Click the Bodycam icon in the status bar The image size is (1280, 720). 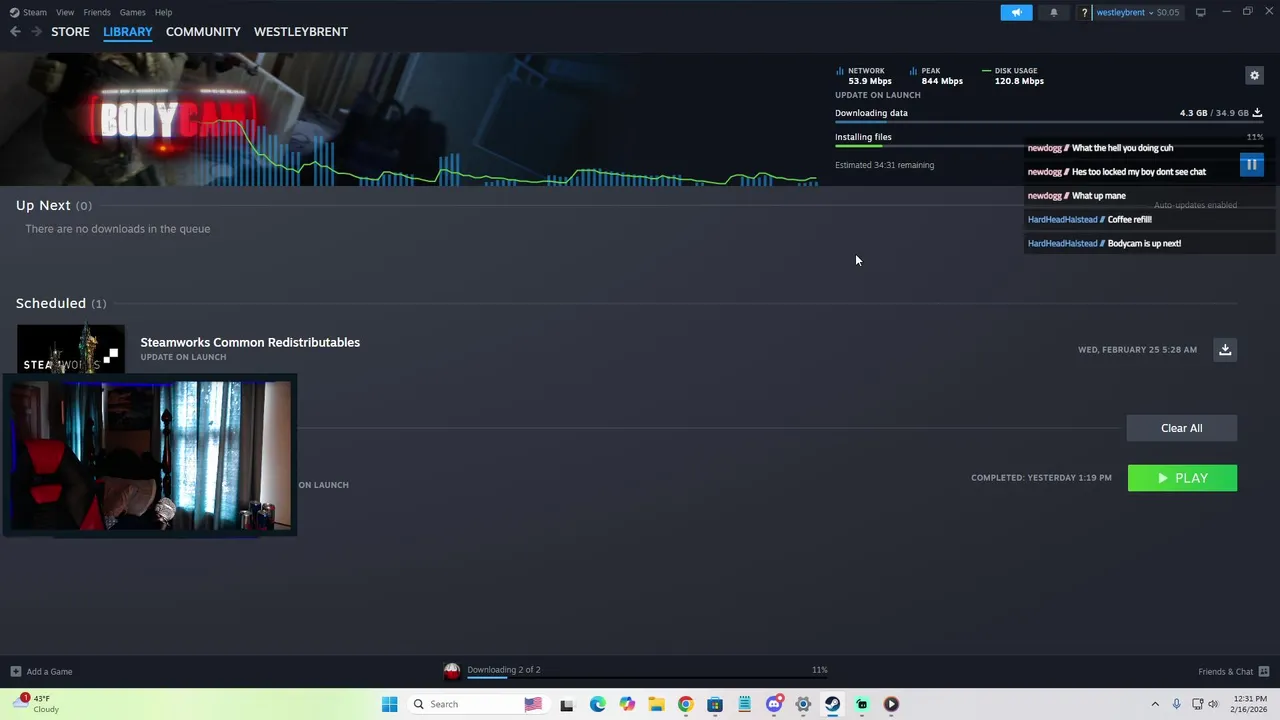coord(452,671)
